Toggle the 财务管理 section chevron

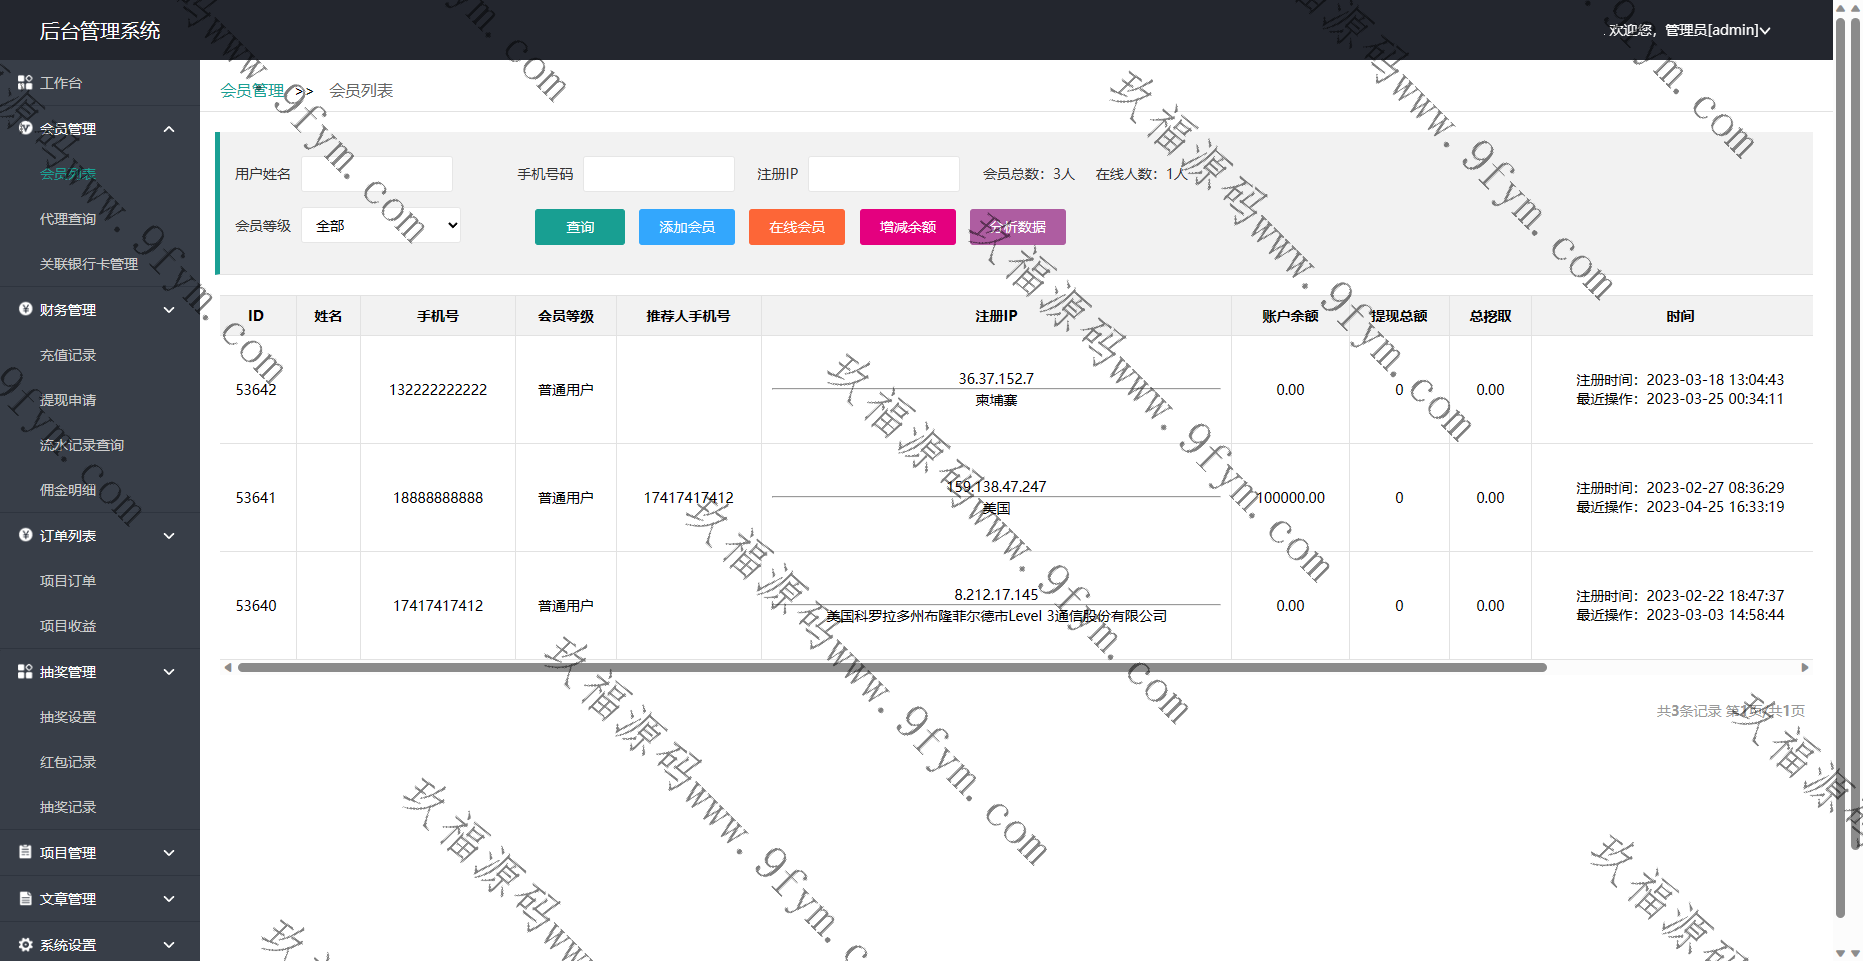pos(169,310)
